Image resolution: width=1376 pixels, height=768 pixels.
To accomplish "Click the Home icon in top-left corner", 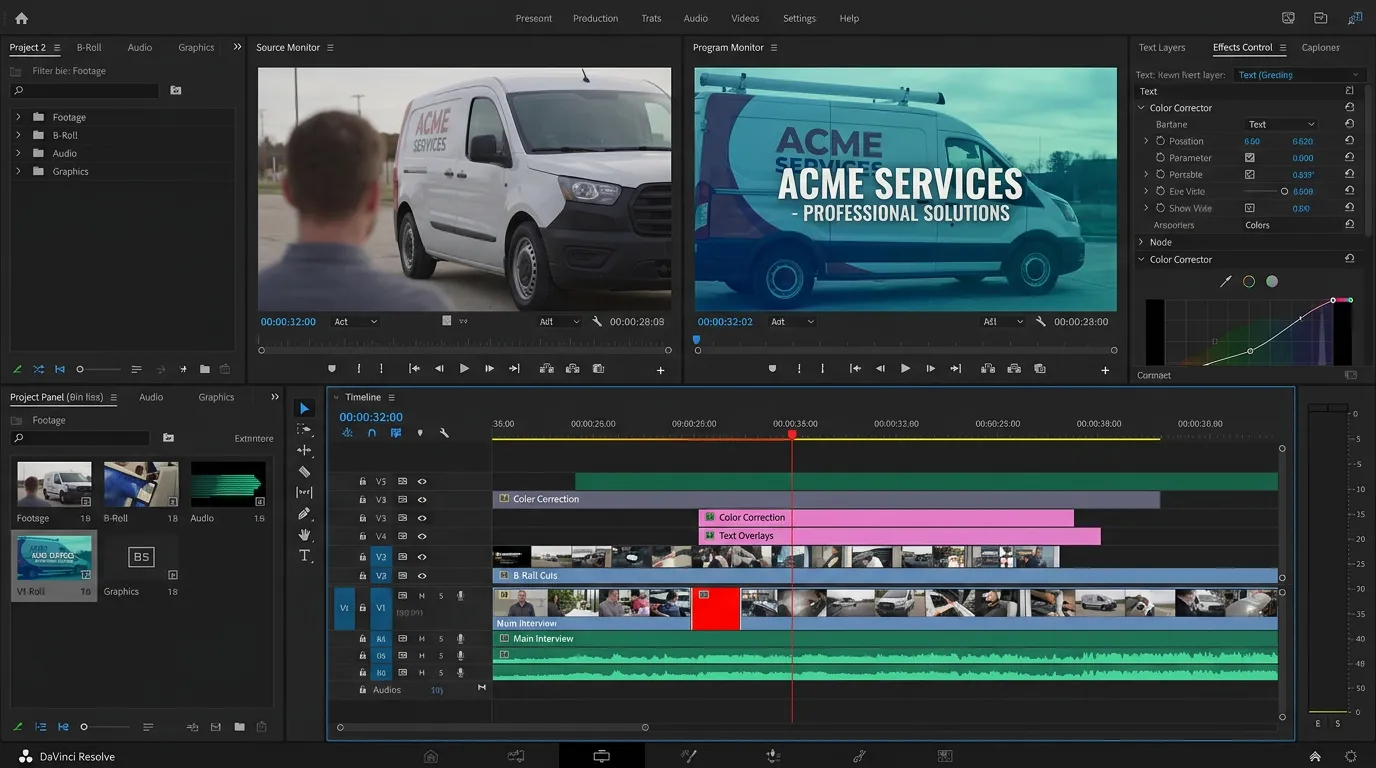I will pos(21,18).
